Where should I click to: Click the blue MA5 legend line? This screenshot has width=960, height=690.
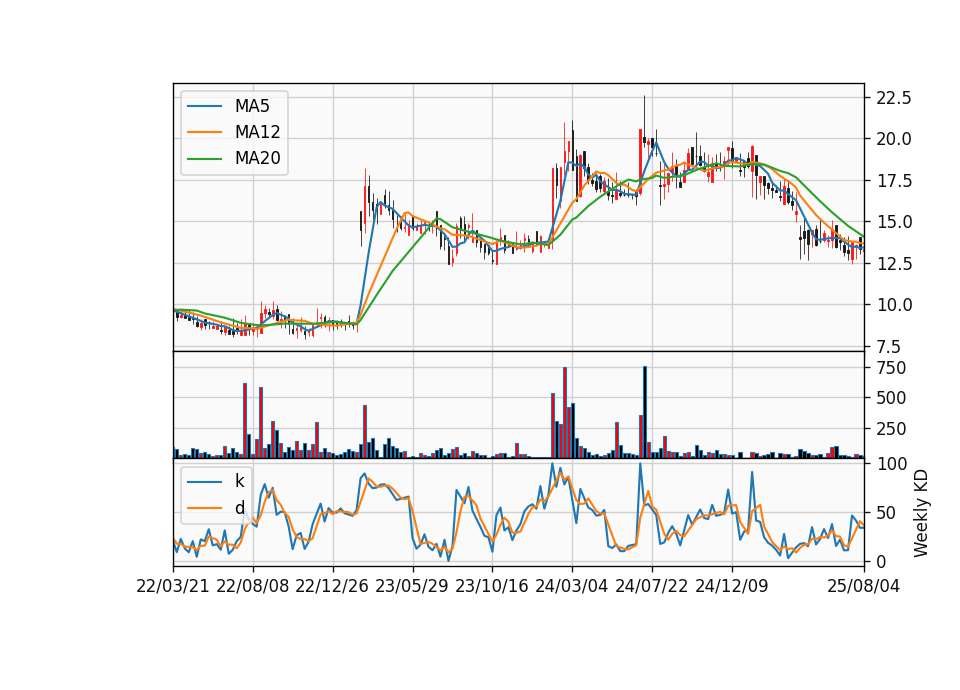[x=204, y=106]
